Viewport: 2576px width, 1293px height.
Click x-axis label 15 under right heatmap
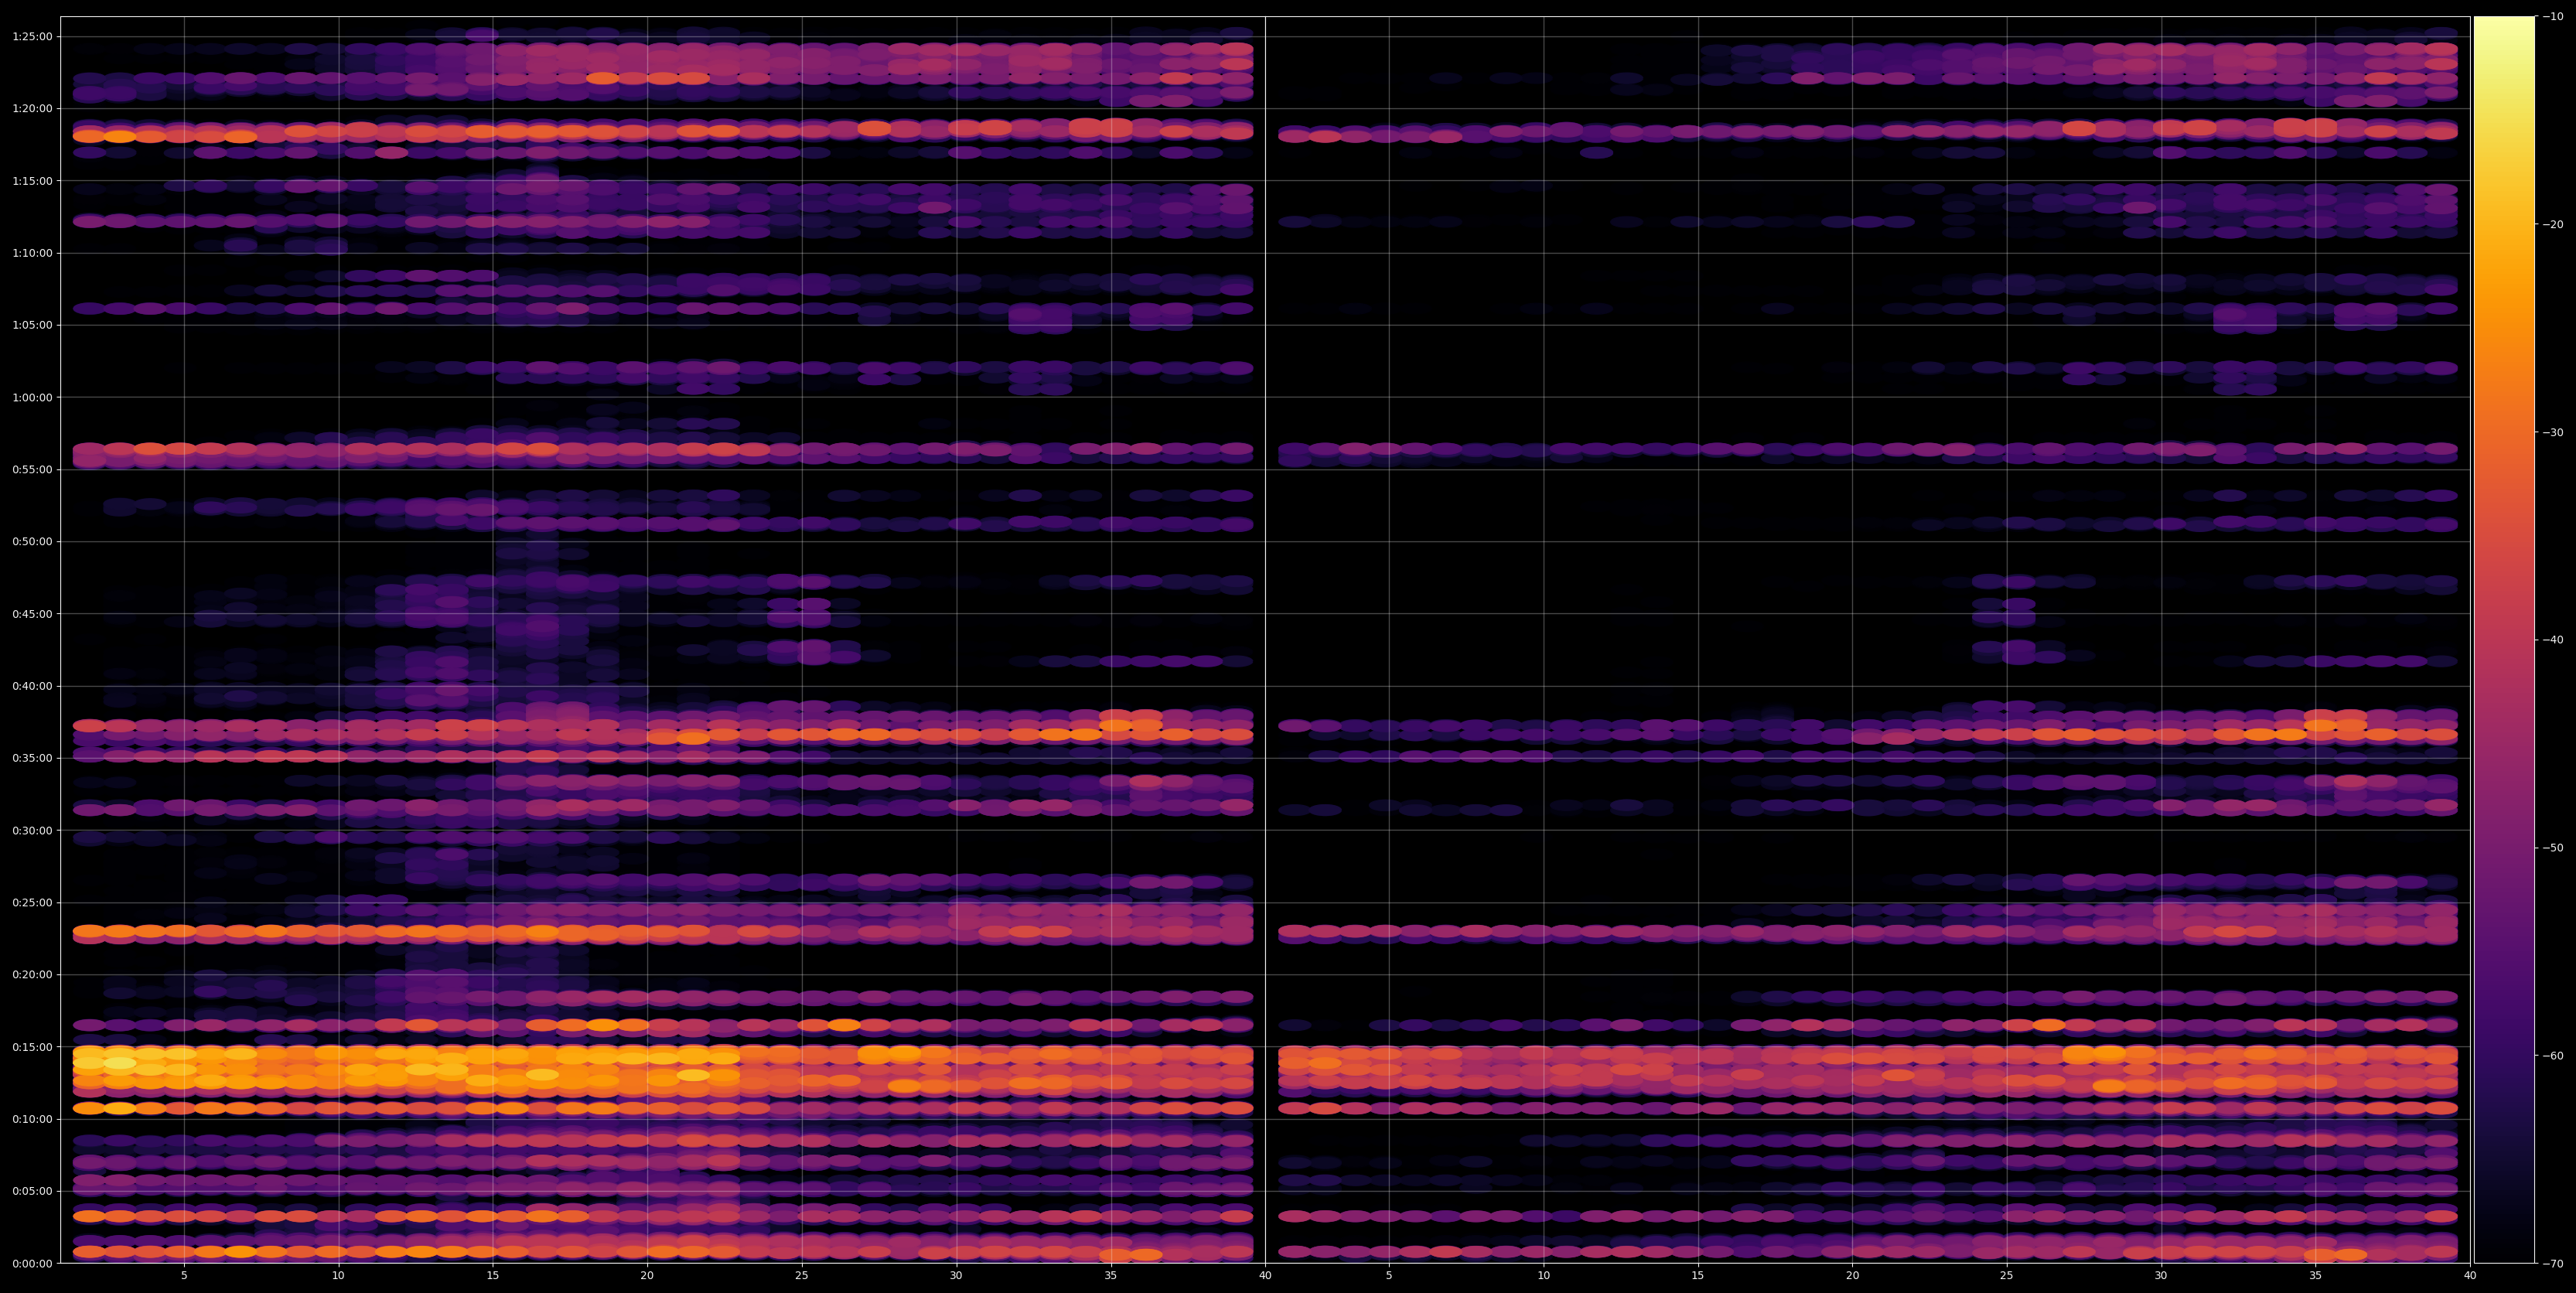point(1698,1276)
